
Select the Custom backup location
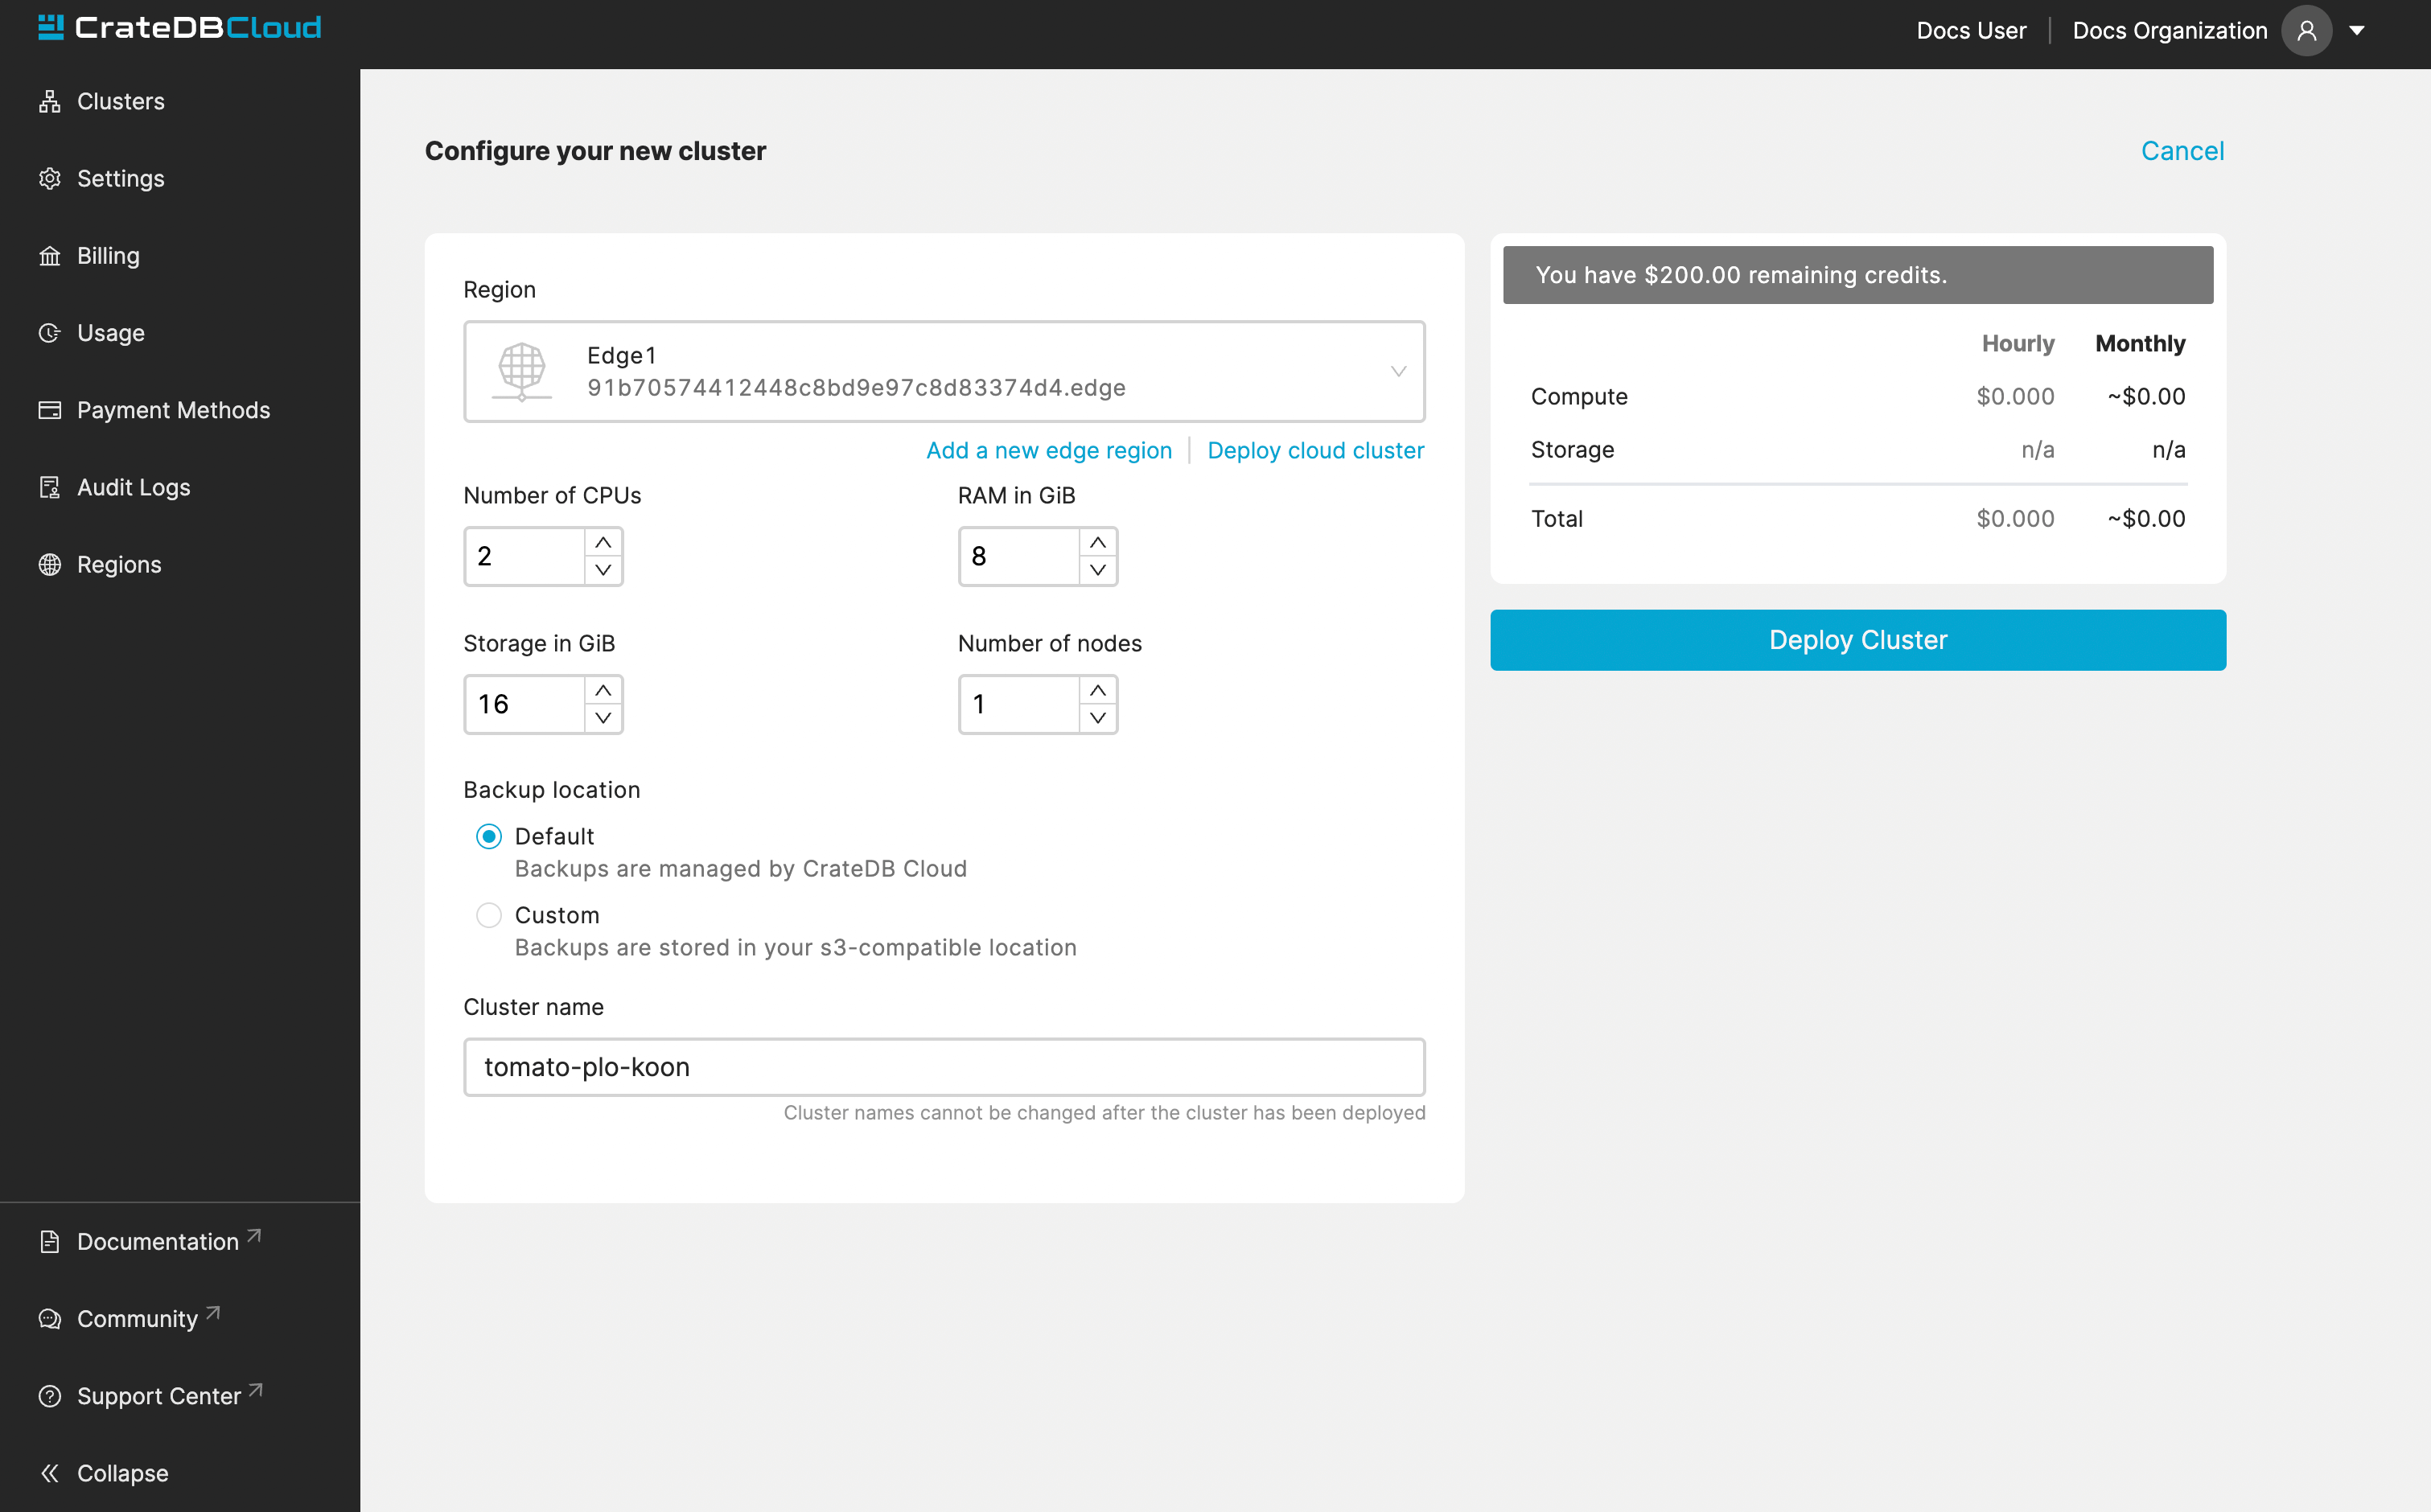[489, 915]
